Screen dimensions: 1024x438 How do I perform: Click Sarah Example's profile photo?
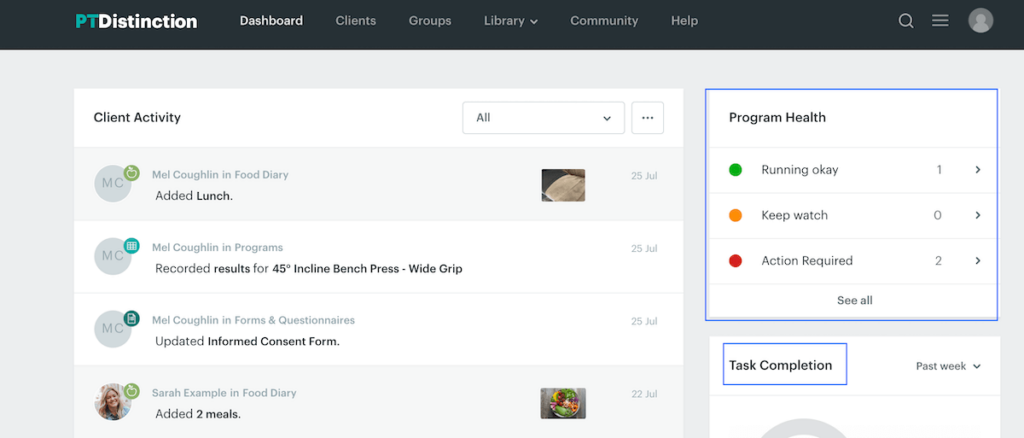point(113,402)
